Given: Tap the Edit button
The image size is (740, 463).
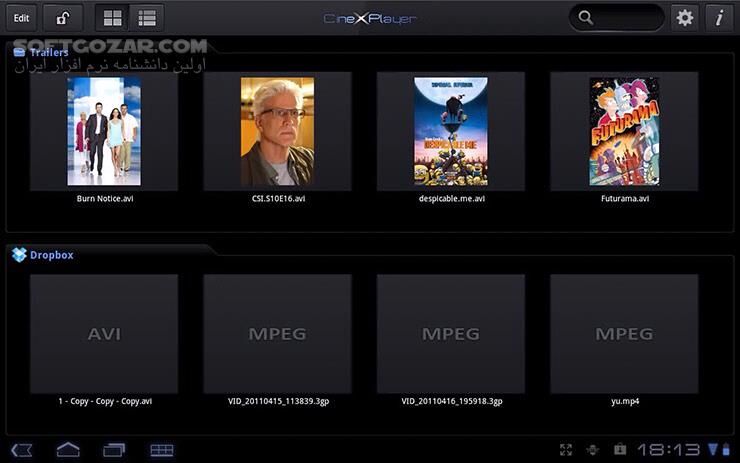Looking at the screenshot, I should click(x=21, y=18).
